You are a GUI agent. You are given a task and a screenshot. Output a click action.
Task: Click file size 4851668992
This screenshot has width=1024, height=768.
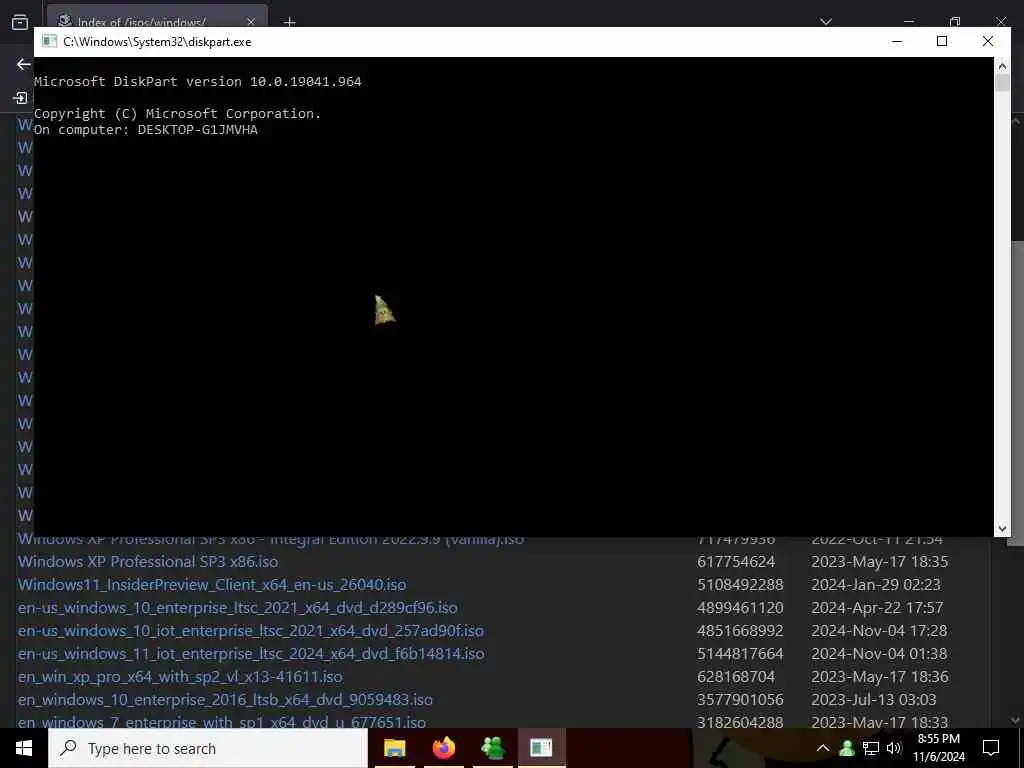point(740,630)
